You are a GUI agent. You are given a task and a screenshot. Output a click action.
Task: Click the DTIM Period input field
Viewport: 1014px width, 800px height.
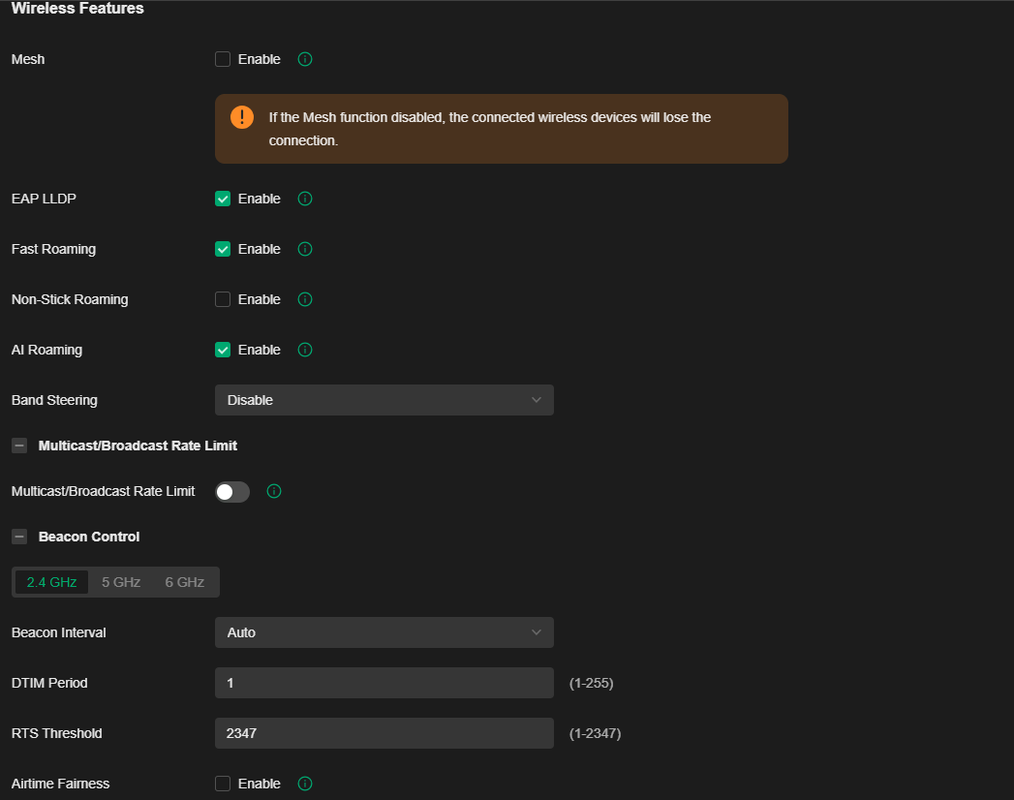click(x=384, y=683)
